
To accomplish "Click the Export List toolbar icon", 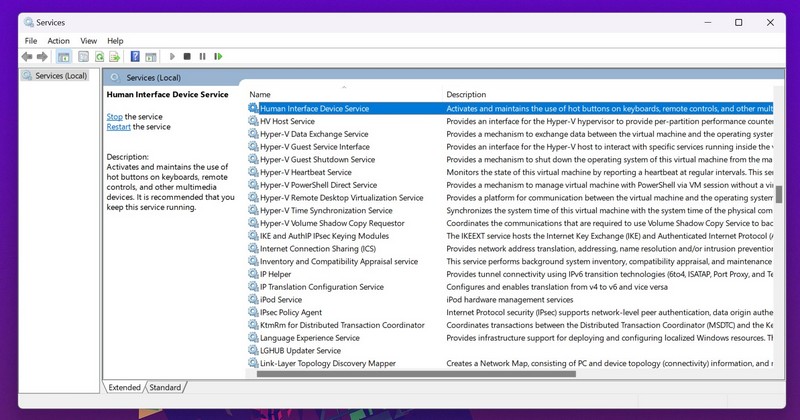I will (x=115, y=57).
